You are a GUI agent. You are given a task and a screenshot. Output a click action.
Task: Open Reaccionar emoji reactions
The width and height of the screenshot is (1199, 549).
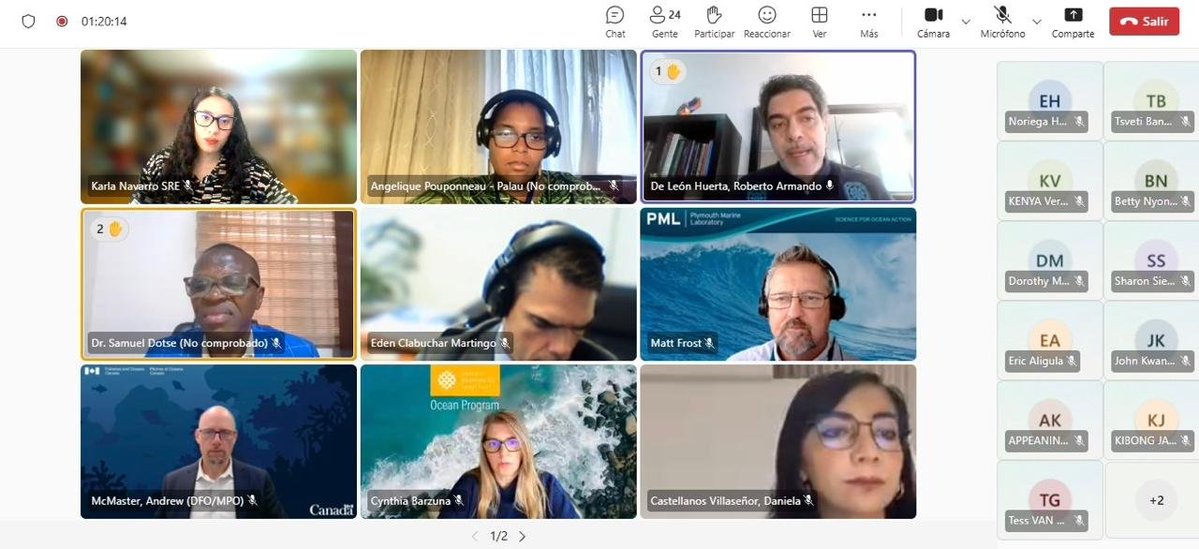click(x=767, y=22)
